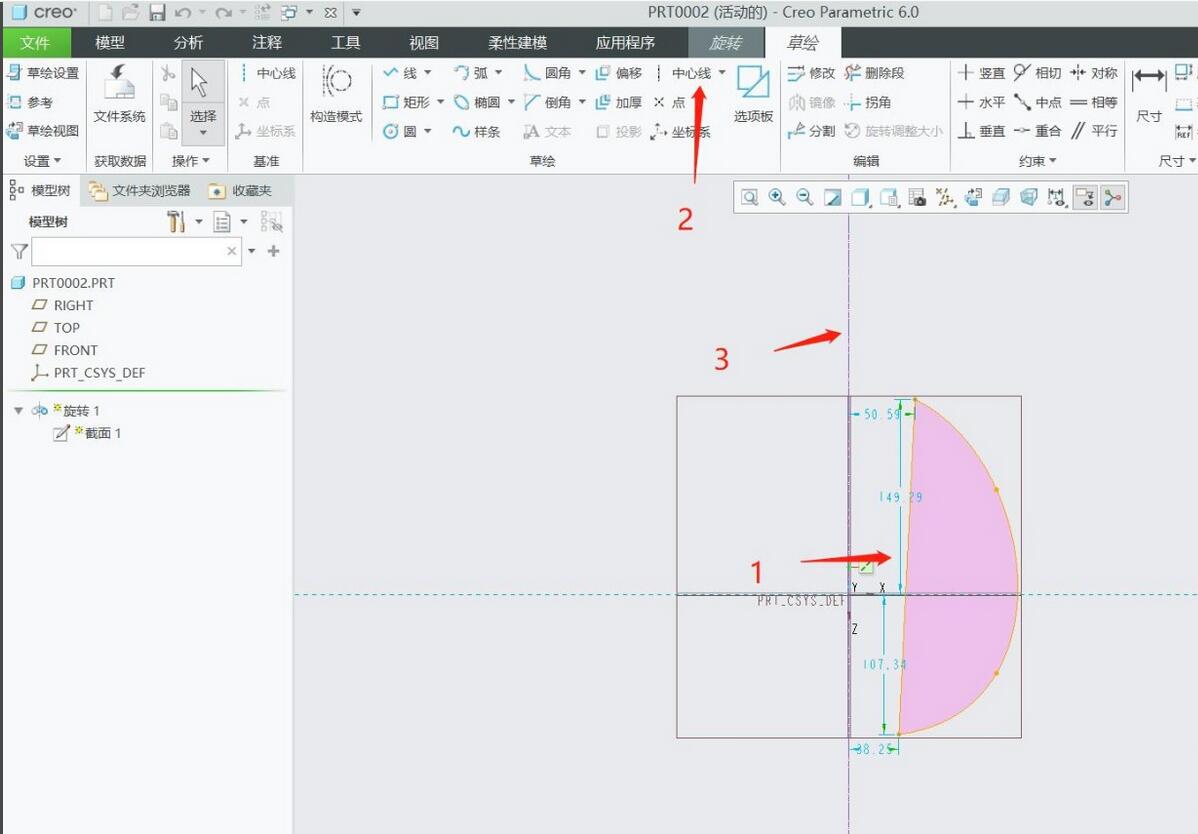Viewport: 1198px width, 834px height.
Task: Select PRT_CSYS_DEF in the model tree
Action: tap(88, 373)
